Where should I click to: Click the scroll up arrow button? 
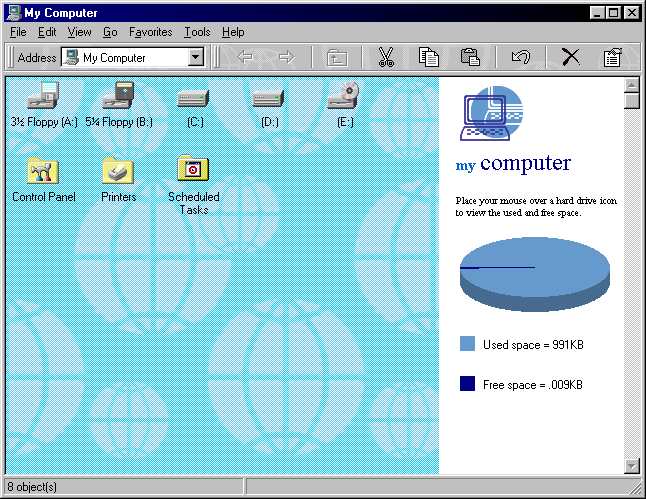pos(632,86)
